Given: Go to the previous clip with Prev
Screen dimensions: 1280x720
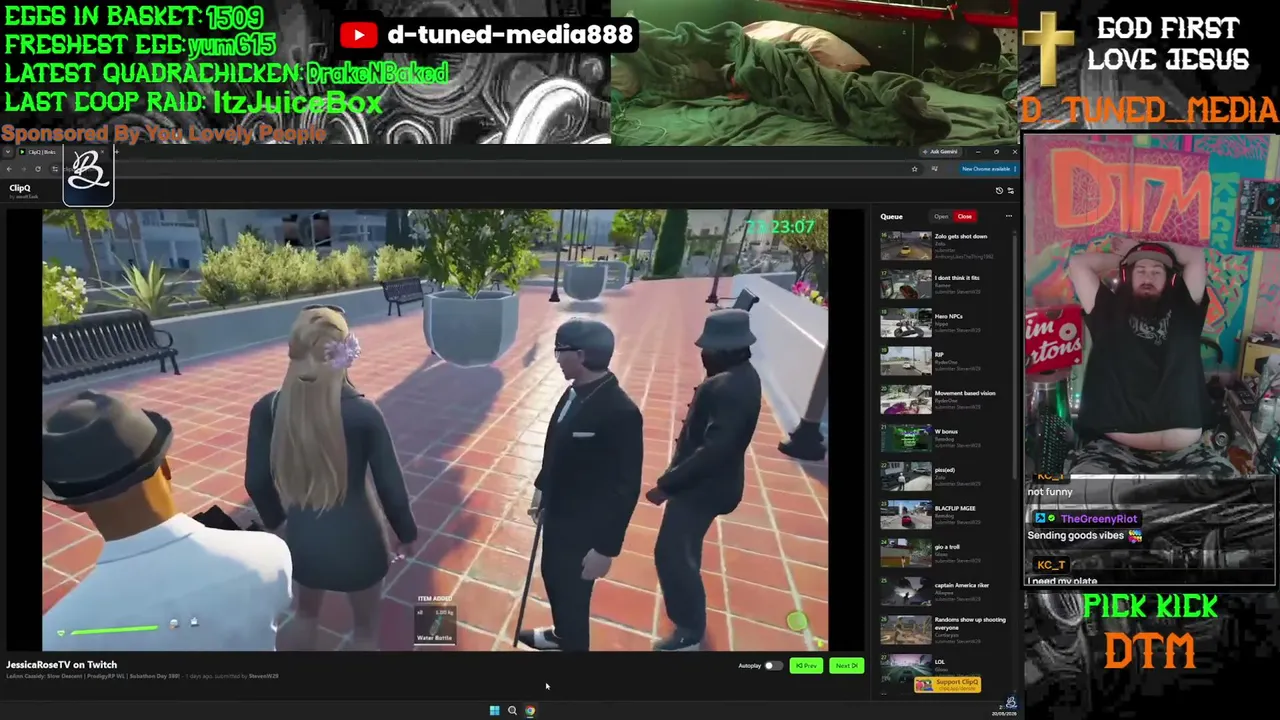Looking at the screenshot, I should 806,666.
